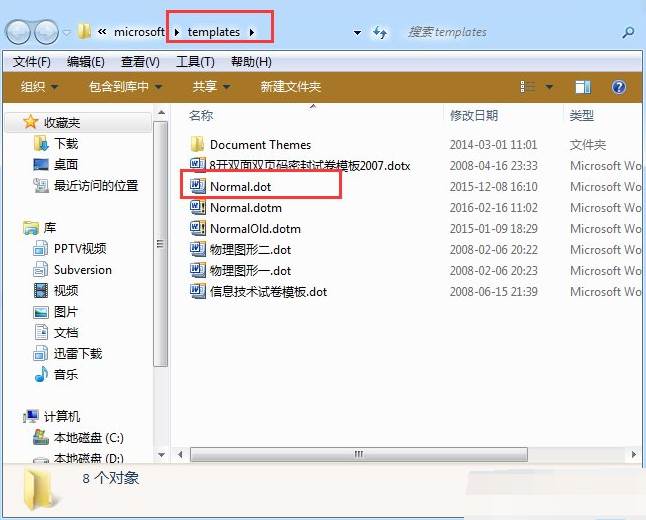This screenshot has height=520, width=646.
Task: Select the 库 libraries node
Action: 50,227
